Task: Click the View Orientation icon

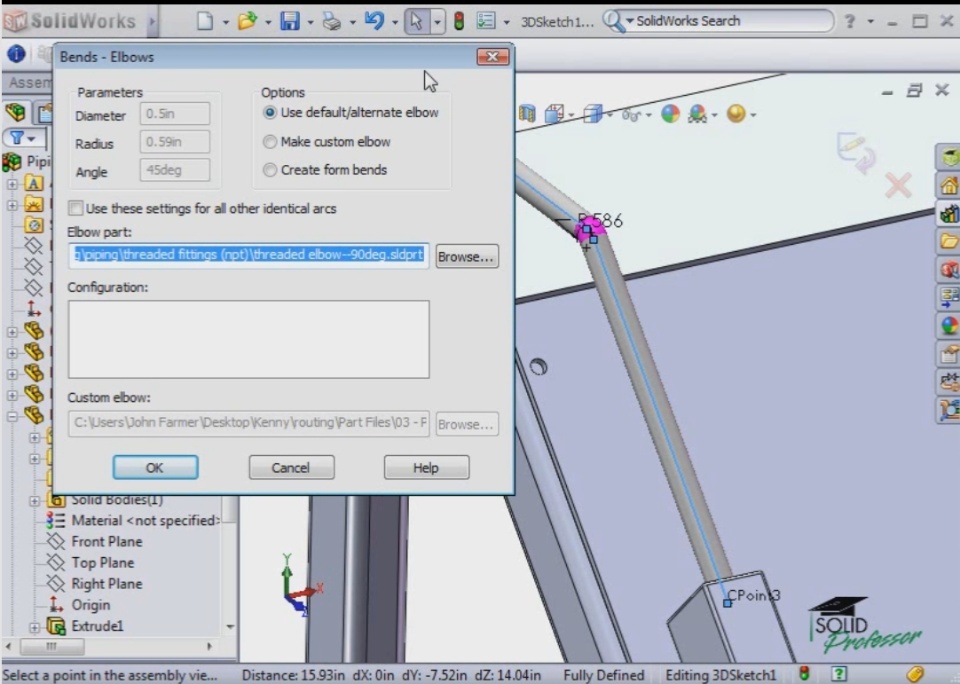Action: click(554, 113)
